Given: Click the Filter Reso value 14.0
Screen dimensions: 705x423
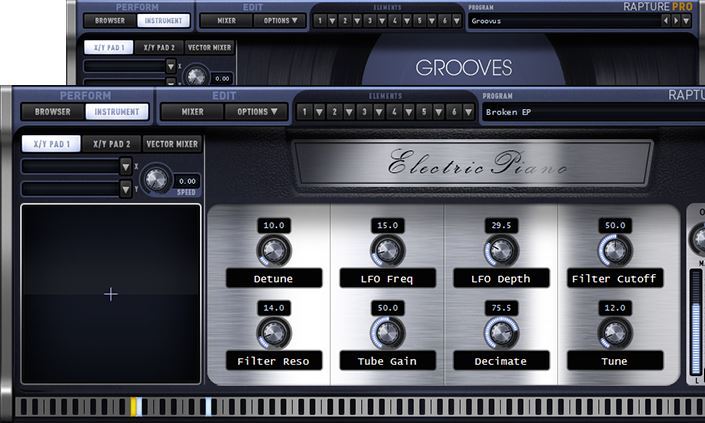Looking at the screenshot, I should (274, 308).
